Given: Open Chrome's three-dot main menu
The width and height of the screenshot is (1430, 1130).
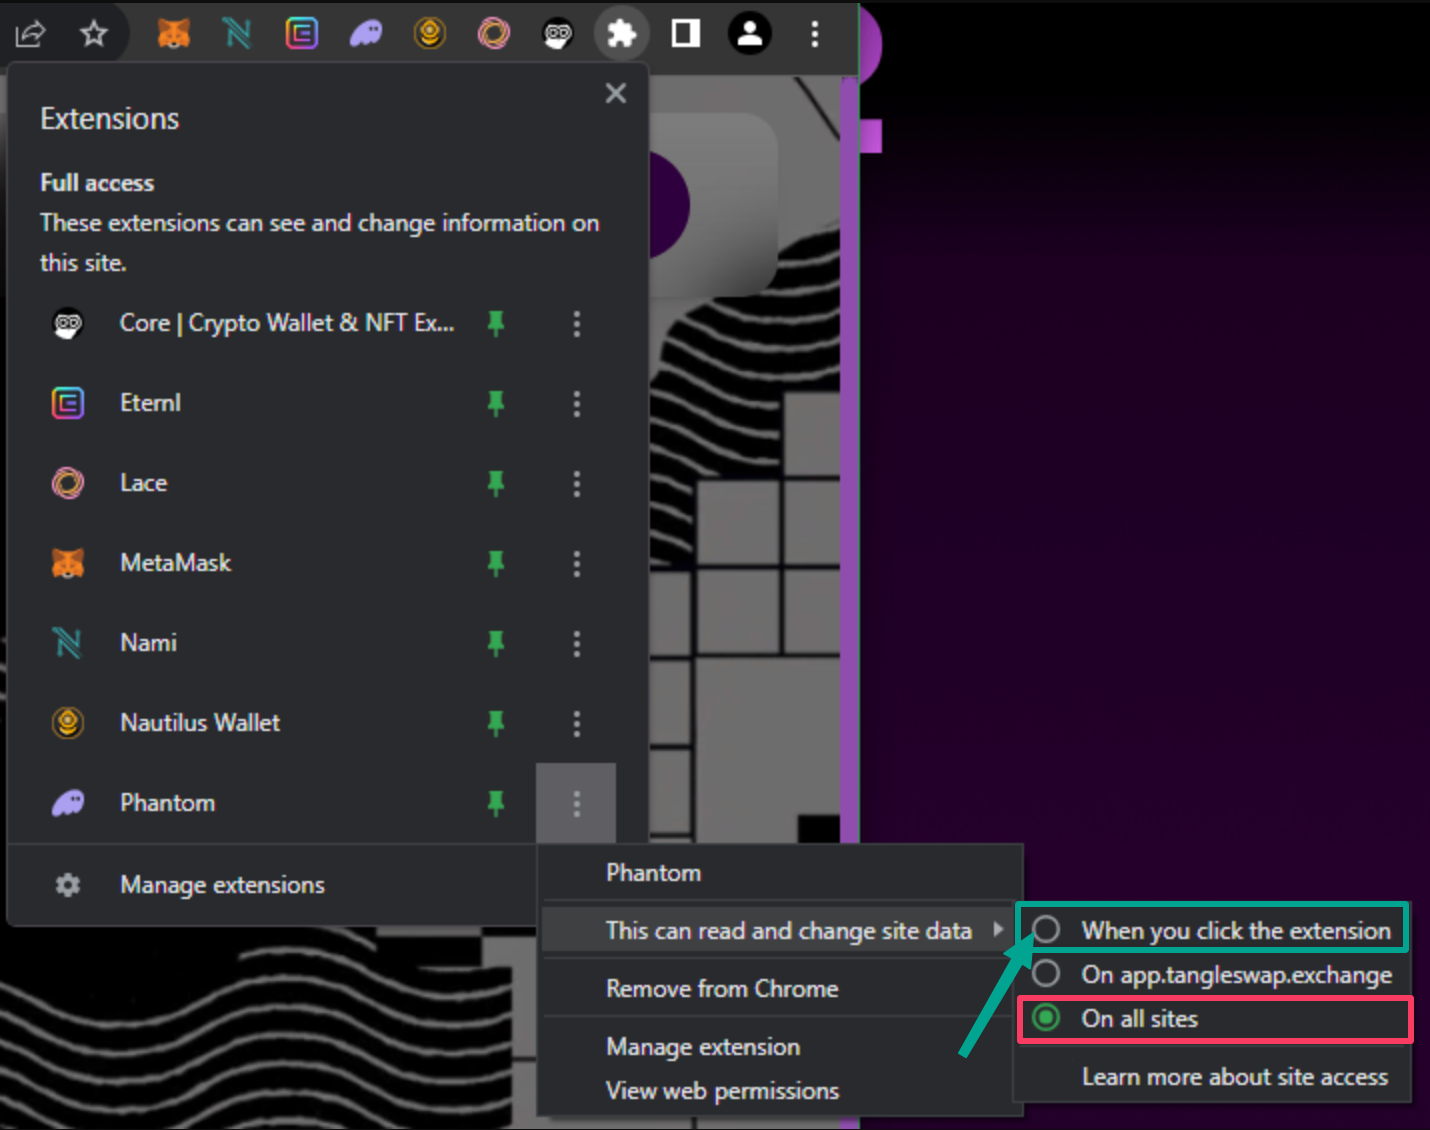Looking at the screenshot, I should 815,34.
